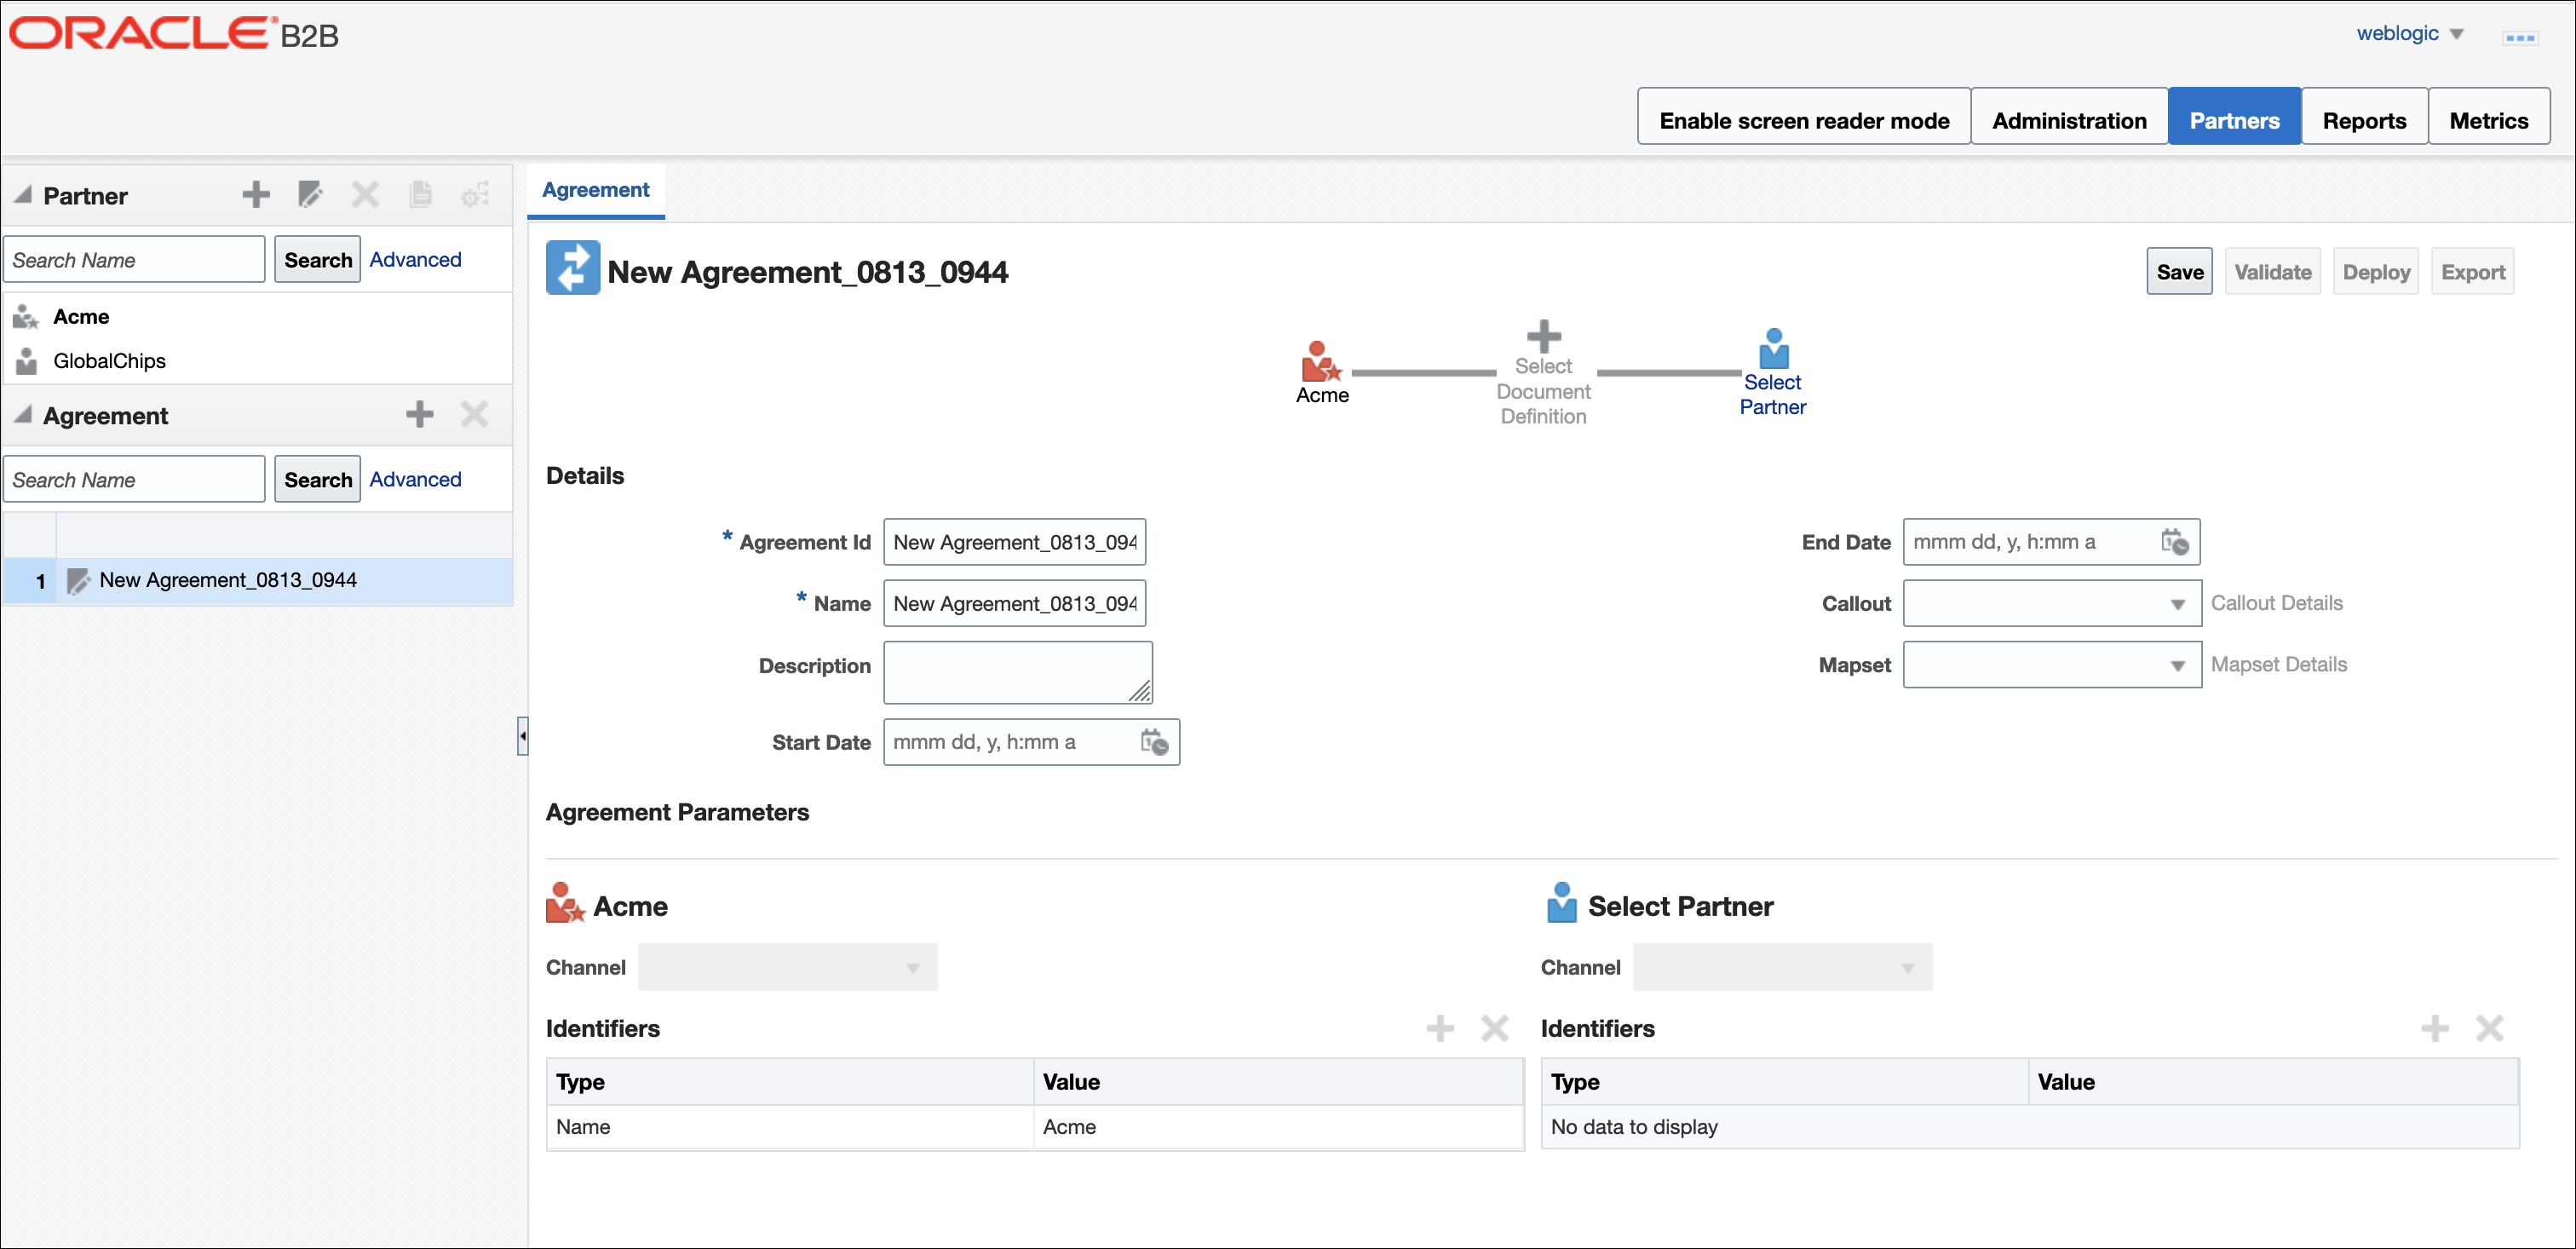This screenshot has height=1249, width=2576.
Task: Open Start Date calendar picker
Action: (1154, 742)
